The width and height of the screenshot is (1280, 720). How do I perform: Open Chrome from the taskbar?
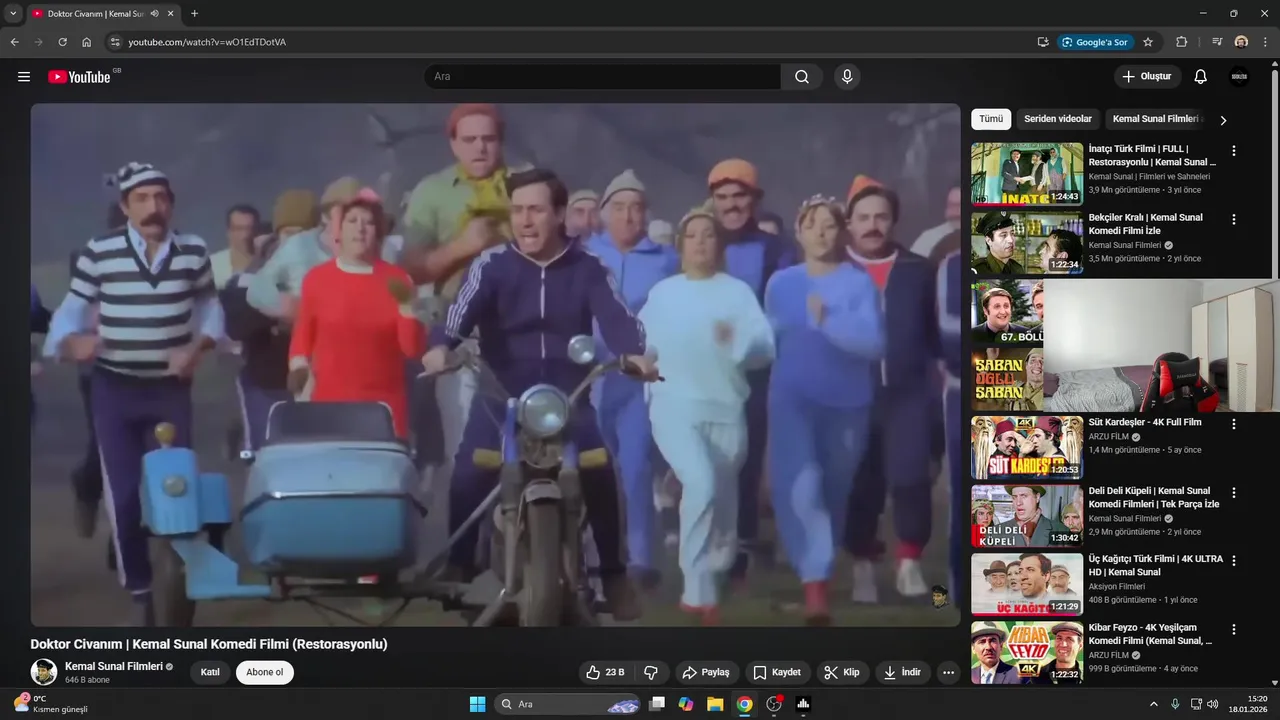pyautogui.click(x=744, y=704)
